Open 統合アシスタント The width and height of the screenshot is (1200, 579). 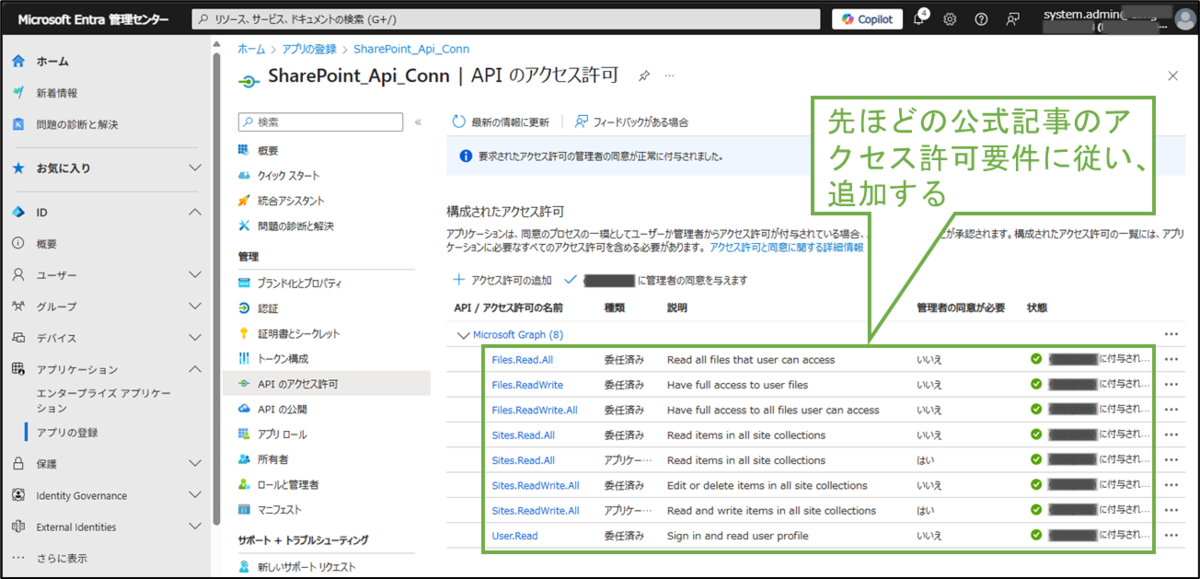pyautogui.click(x=291, y=201)
